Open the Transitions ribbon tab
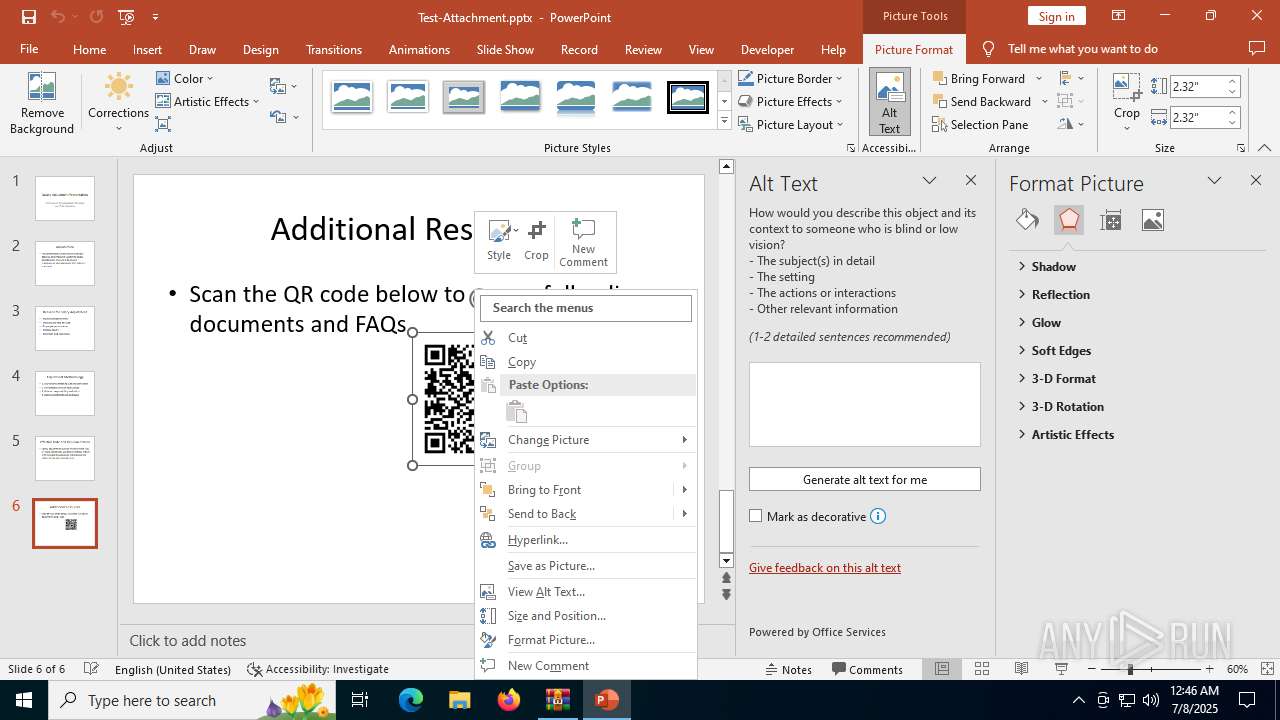 [x=334, y=50]
